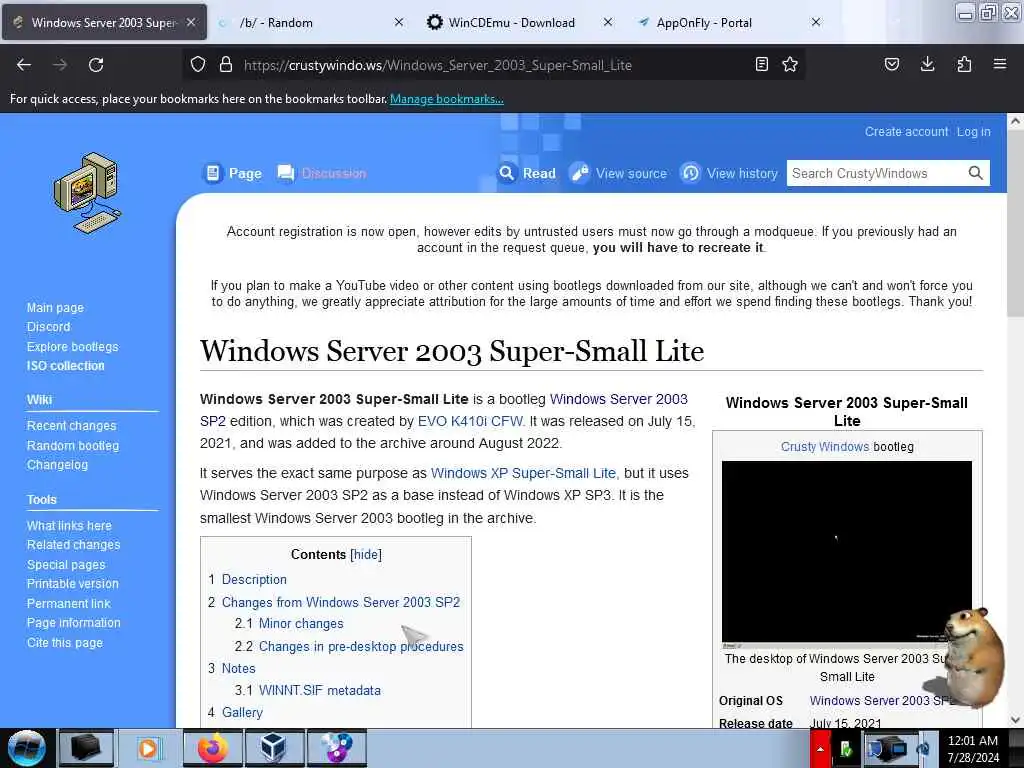Open Main page in sidebar
This screenshot has height=768, width=1024.
pos(56,307)
